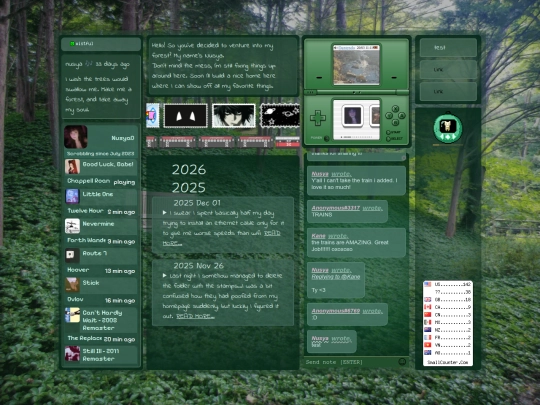Open the 'Nevermine' track
This screenshot has width=540, height=405.
[x=98, y=224]
